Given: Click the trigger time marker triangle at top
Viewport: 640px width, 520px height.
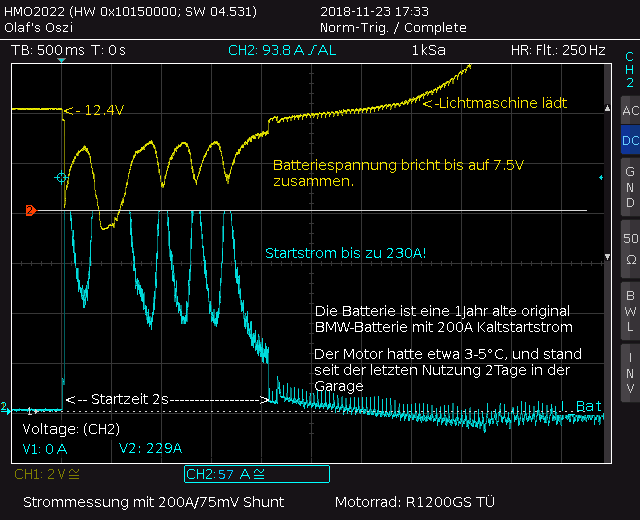Looking at the screenshot, I should click(x=61, y=60).
